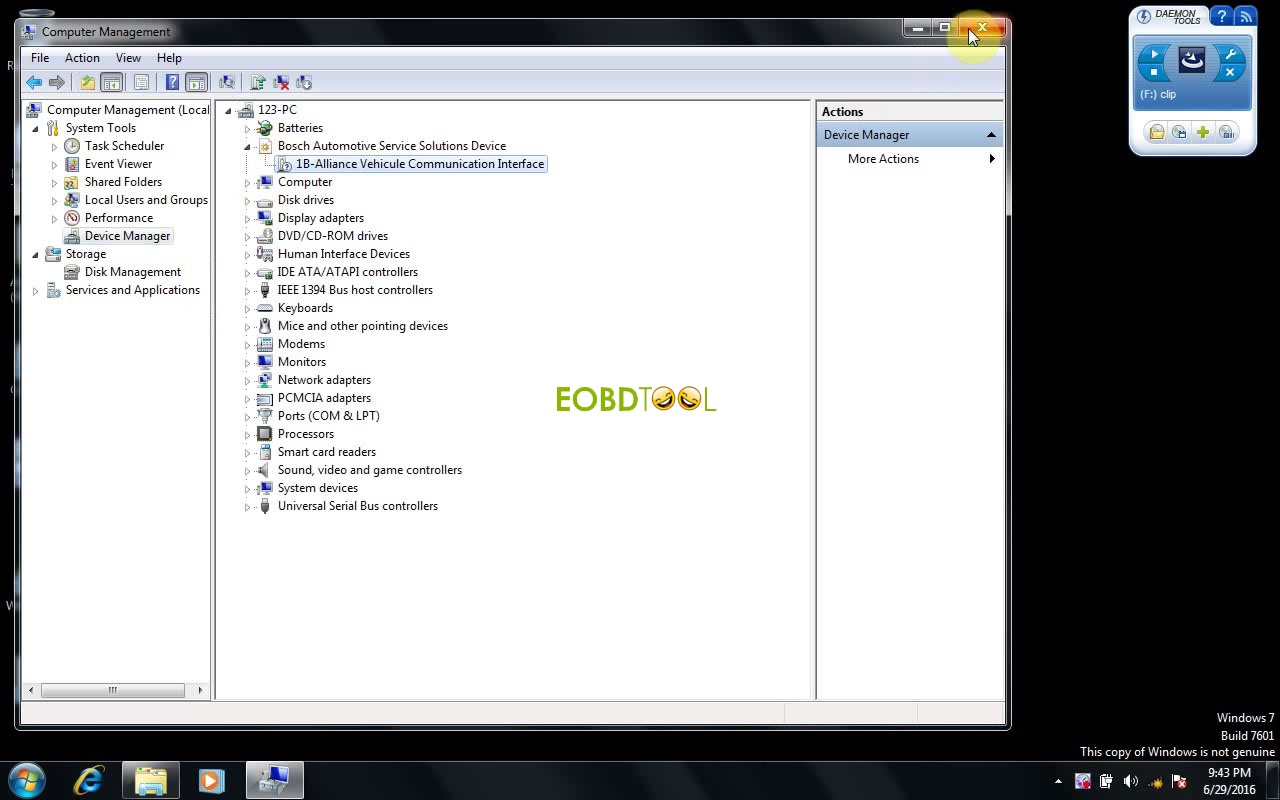
Task: Open the Action menu
Action: pyautogui.click(x=82, y=57)
